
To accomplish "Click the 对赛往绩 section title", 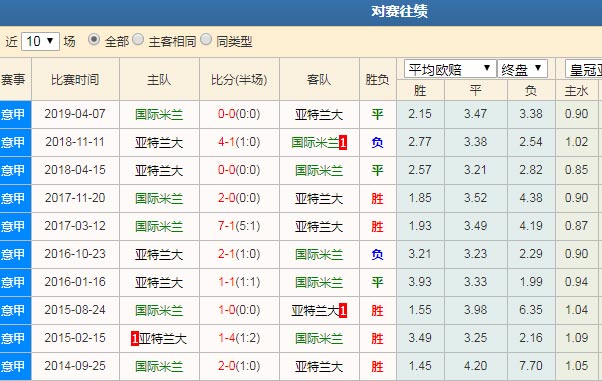I will [399, 11].
